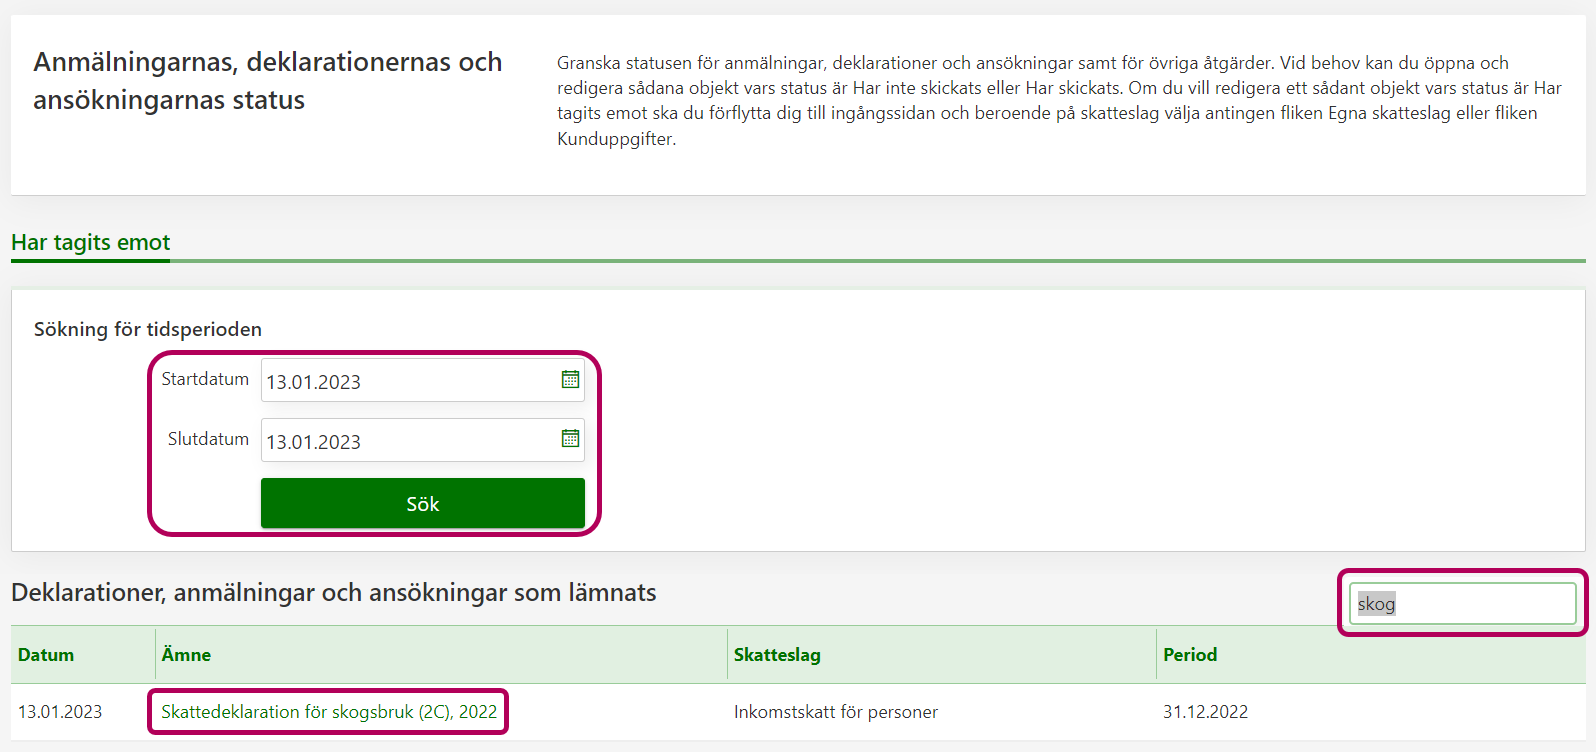
Task: Switch to the Har tagits emot tab
Action: coord(91,243)
